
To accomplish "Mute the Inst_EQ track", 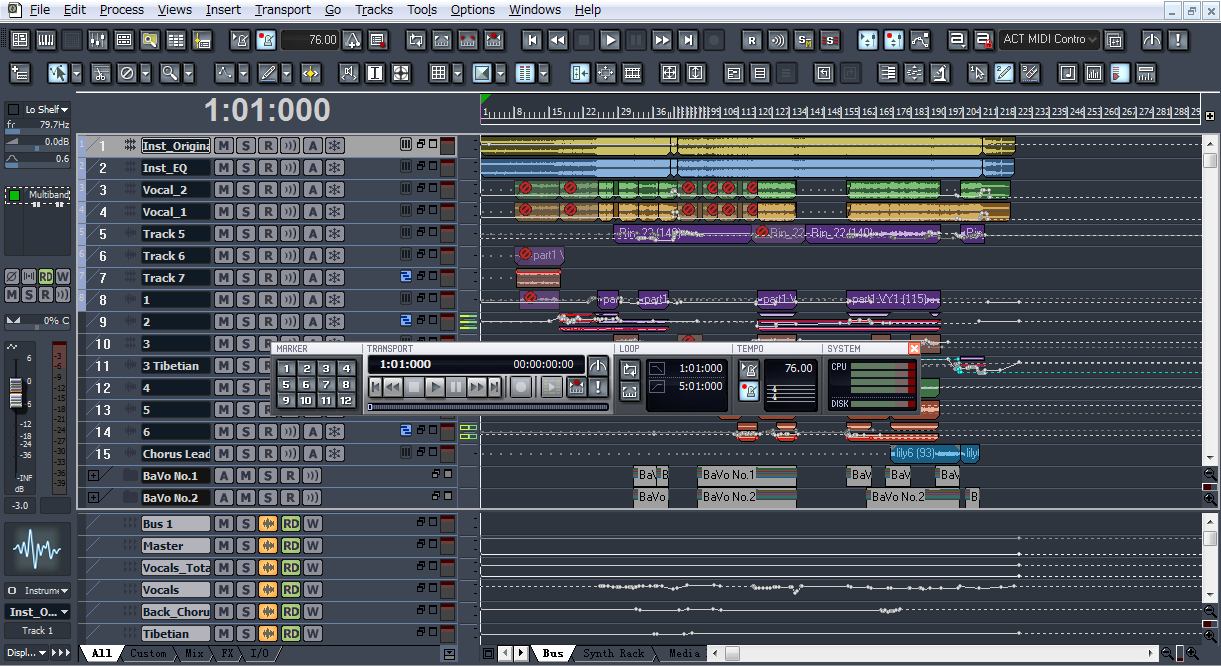I will coord(224,168).
